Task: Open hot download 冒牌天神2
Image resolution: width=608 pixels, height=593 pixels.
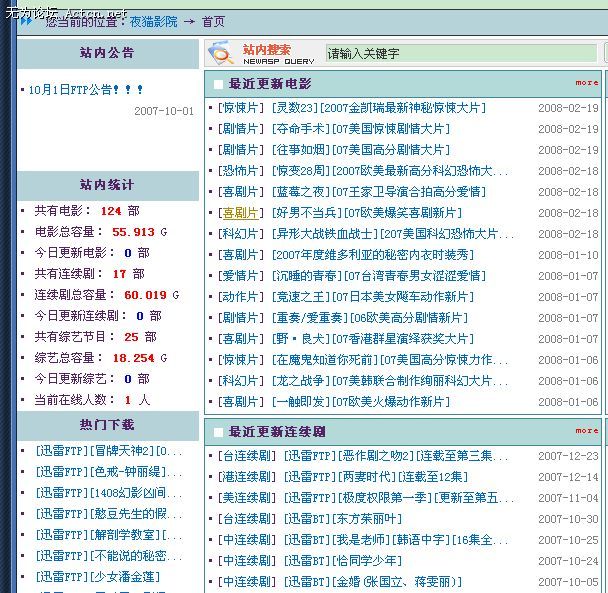Action: [x=109, y=451]
